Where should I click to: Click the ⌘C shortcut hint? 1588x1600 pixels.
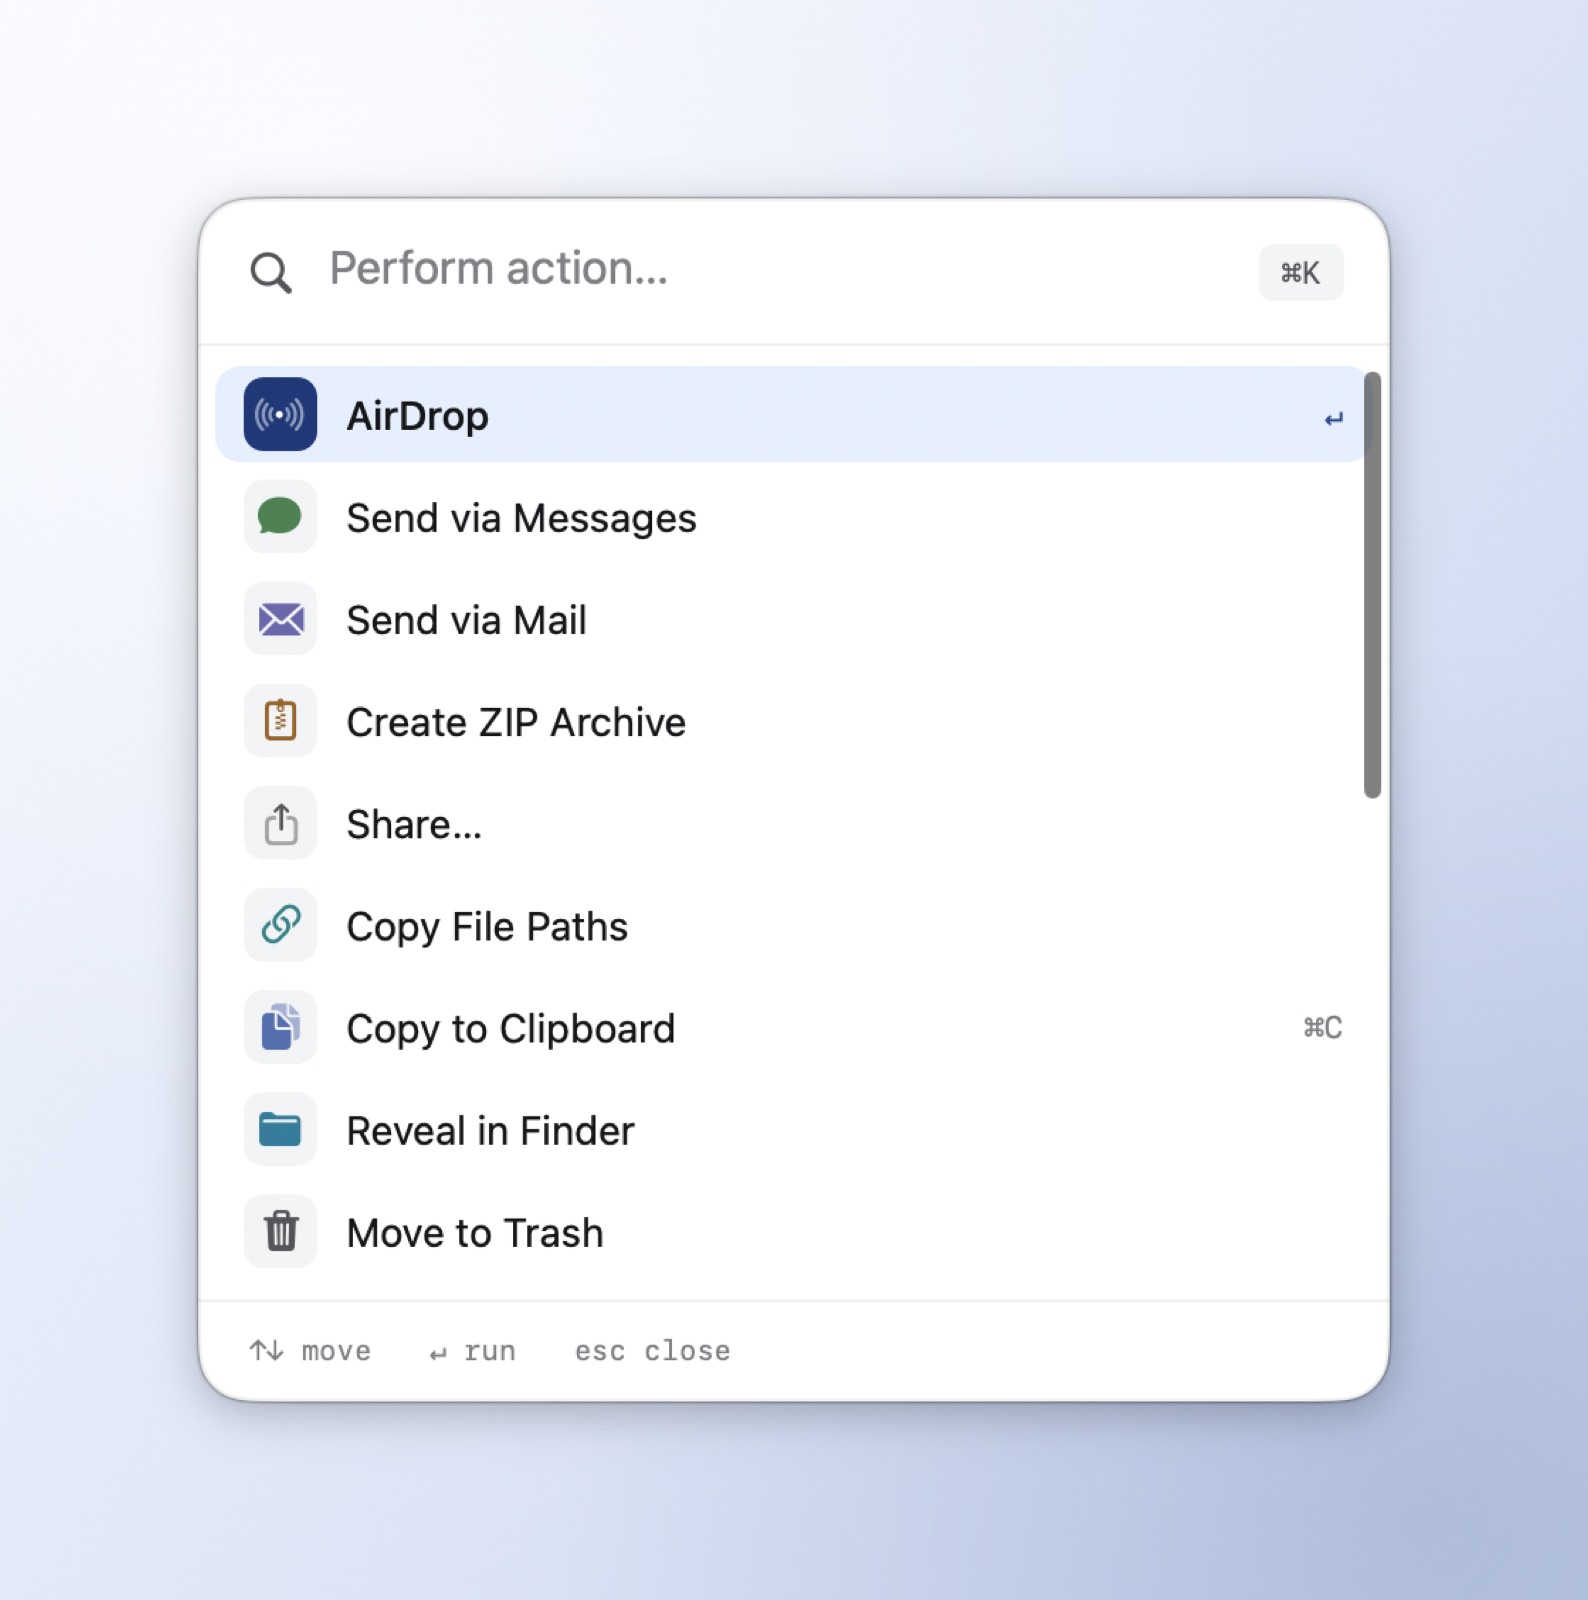tap(1322, 1028)
